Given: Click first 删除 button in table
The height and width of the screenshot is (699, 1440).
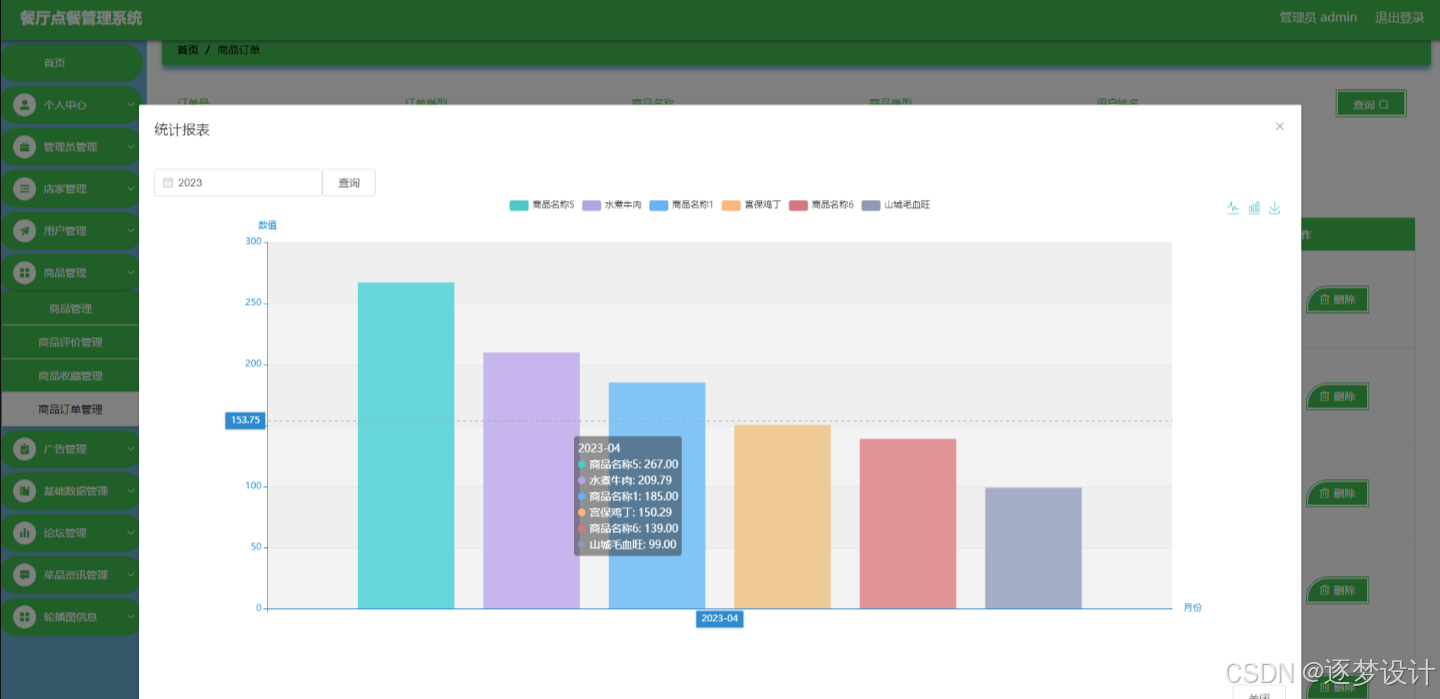Looking at the screenshot, I should (x=1337, y=299).
